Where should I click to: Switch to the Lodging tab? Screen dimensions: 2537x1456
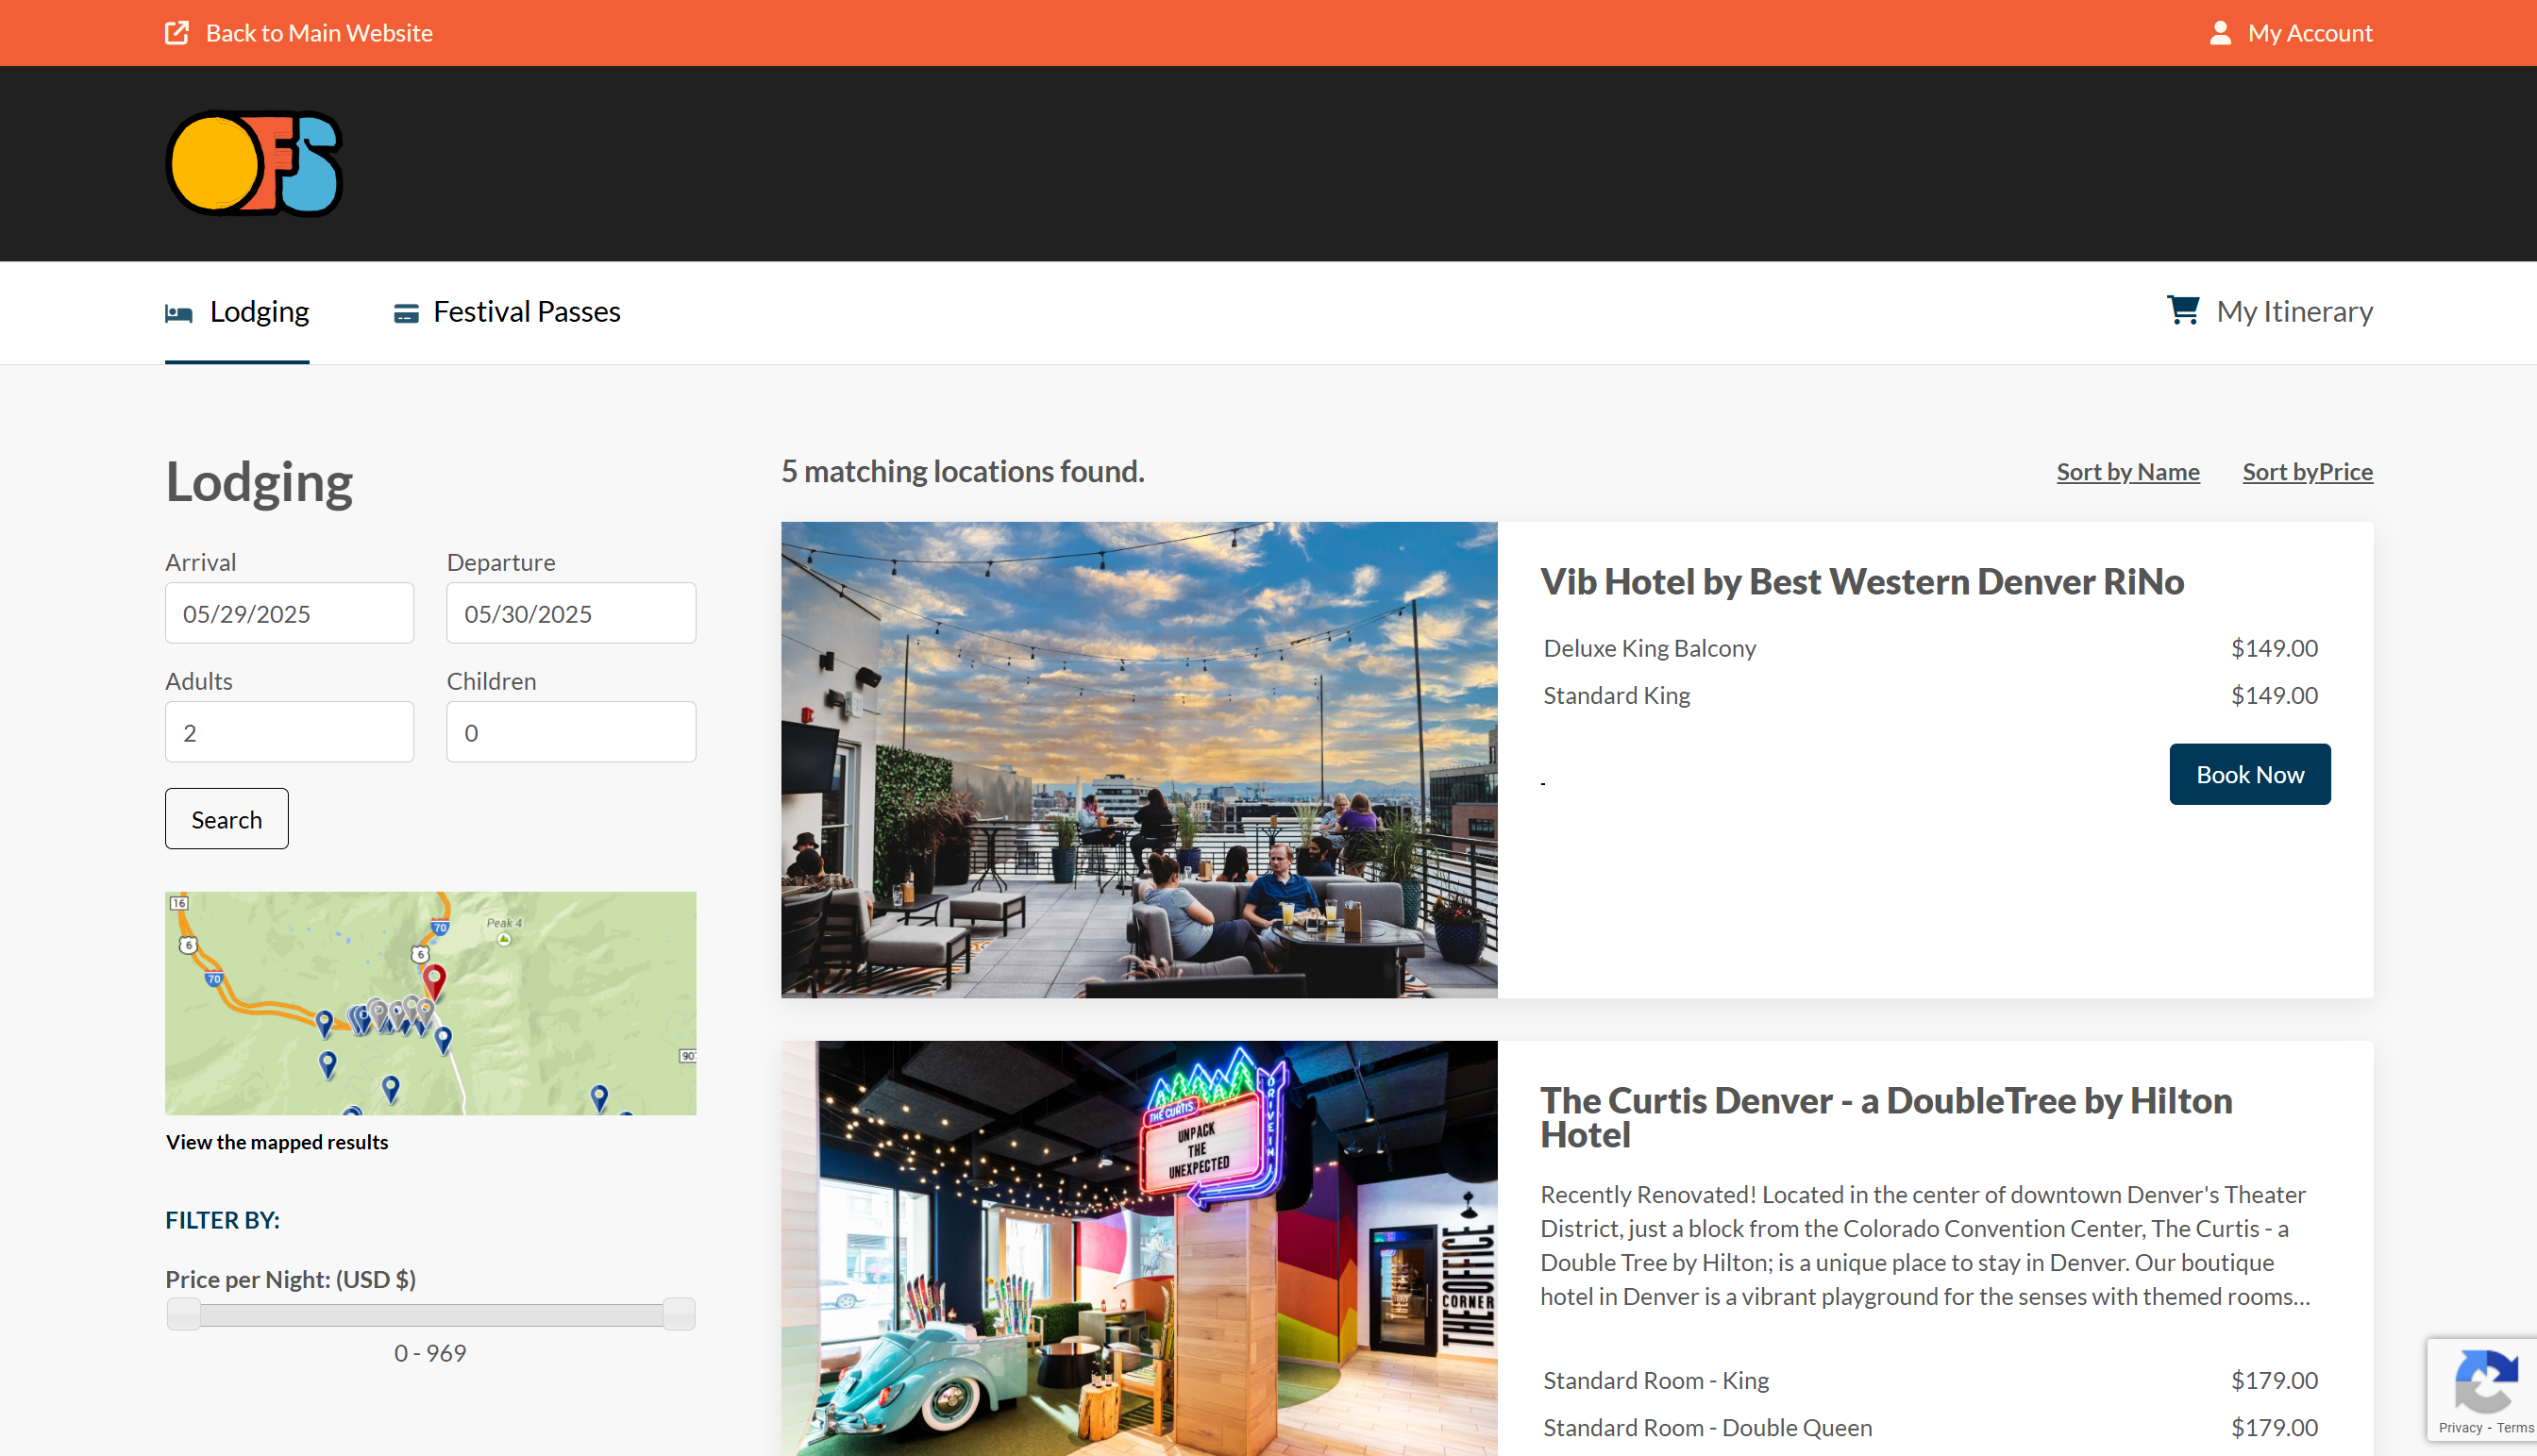pos(259,312)
